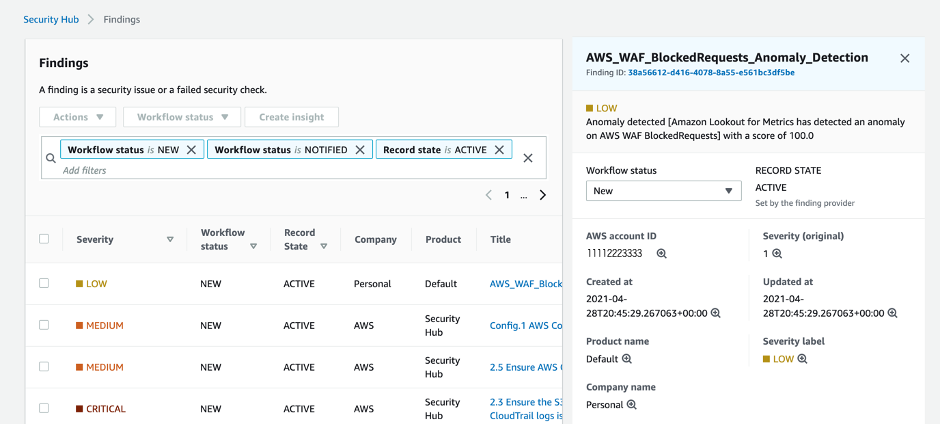Open 2.5 Ensure AWS finding link
The image size is (941, 424).
[526, 367]
